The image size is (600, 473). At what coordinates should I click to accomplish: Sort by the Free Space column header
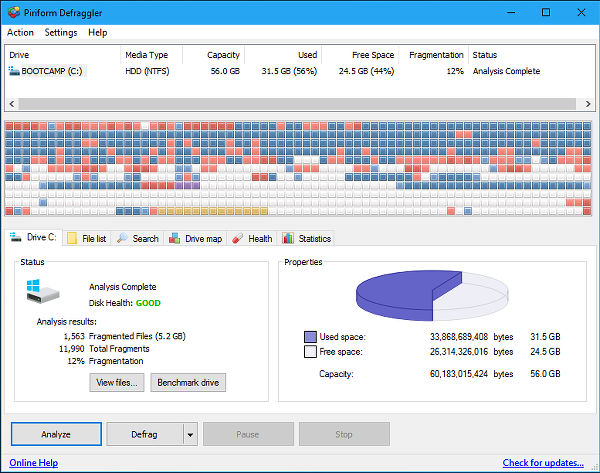click(360, 55)
